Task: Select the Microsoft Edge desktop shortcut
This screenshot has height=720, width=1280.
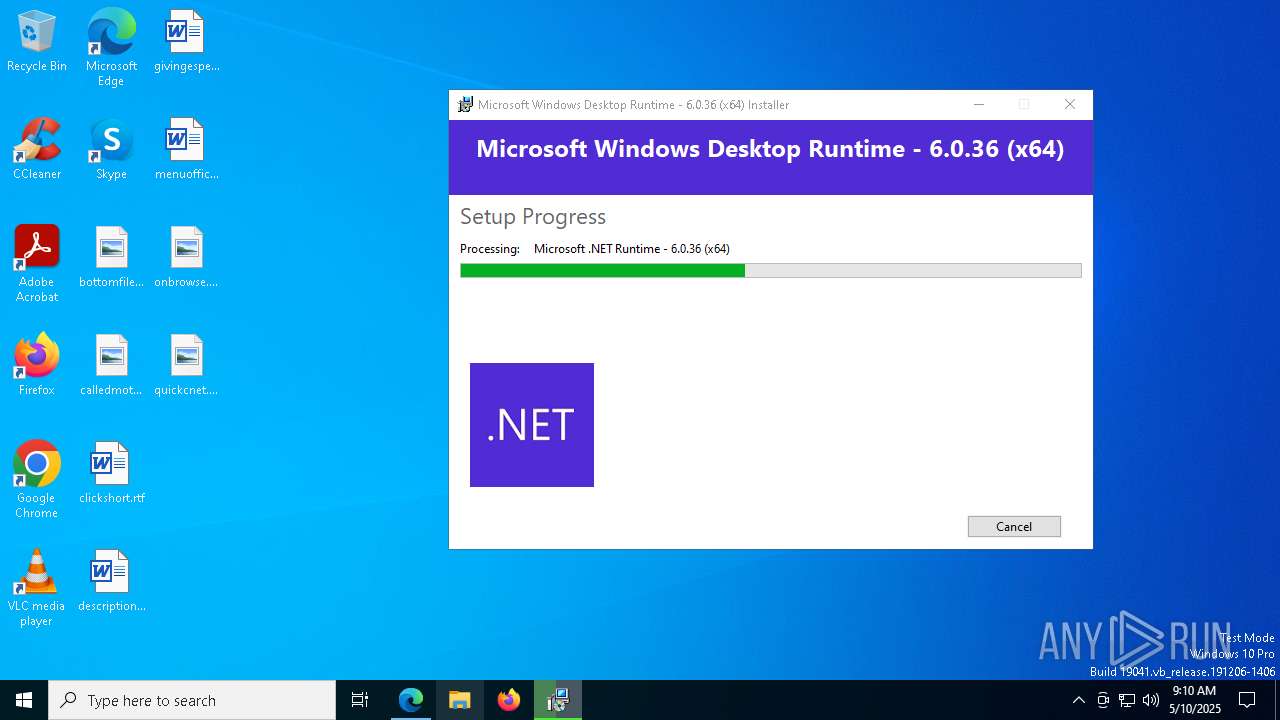Action: (x=111, y=48)
